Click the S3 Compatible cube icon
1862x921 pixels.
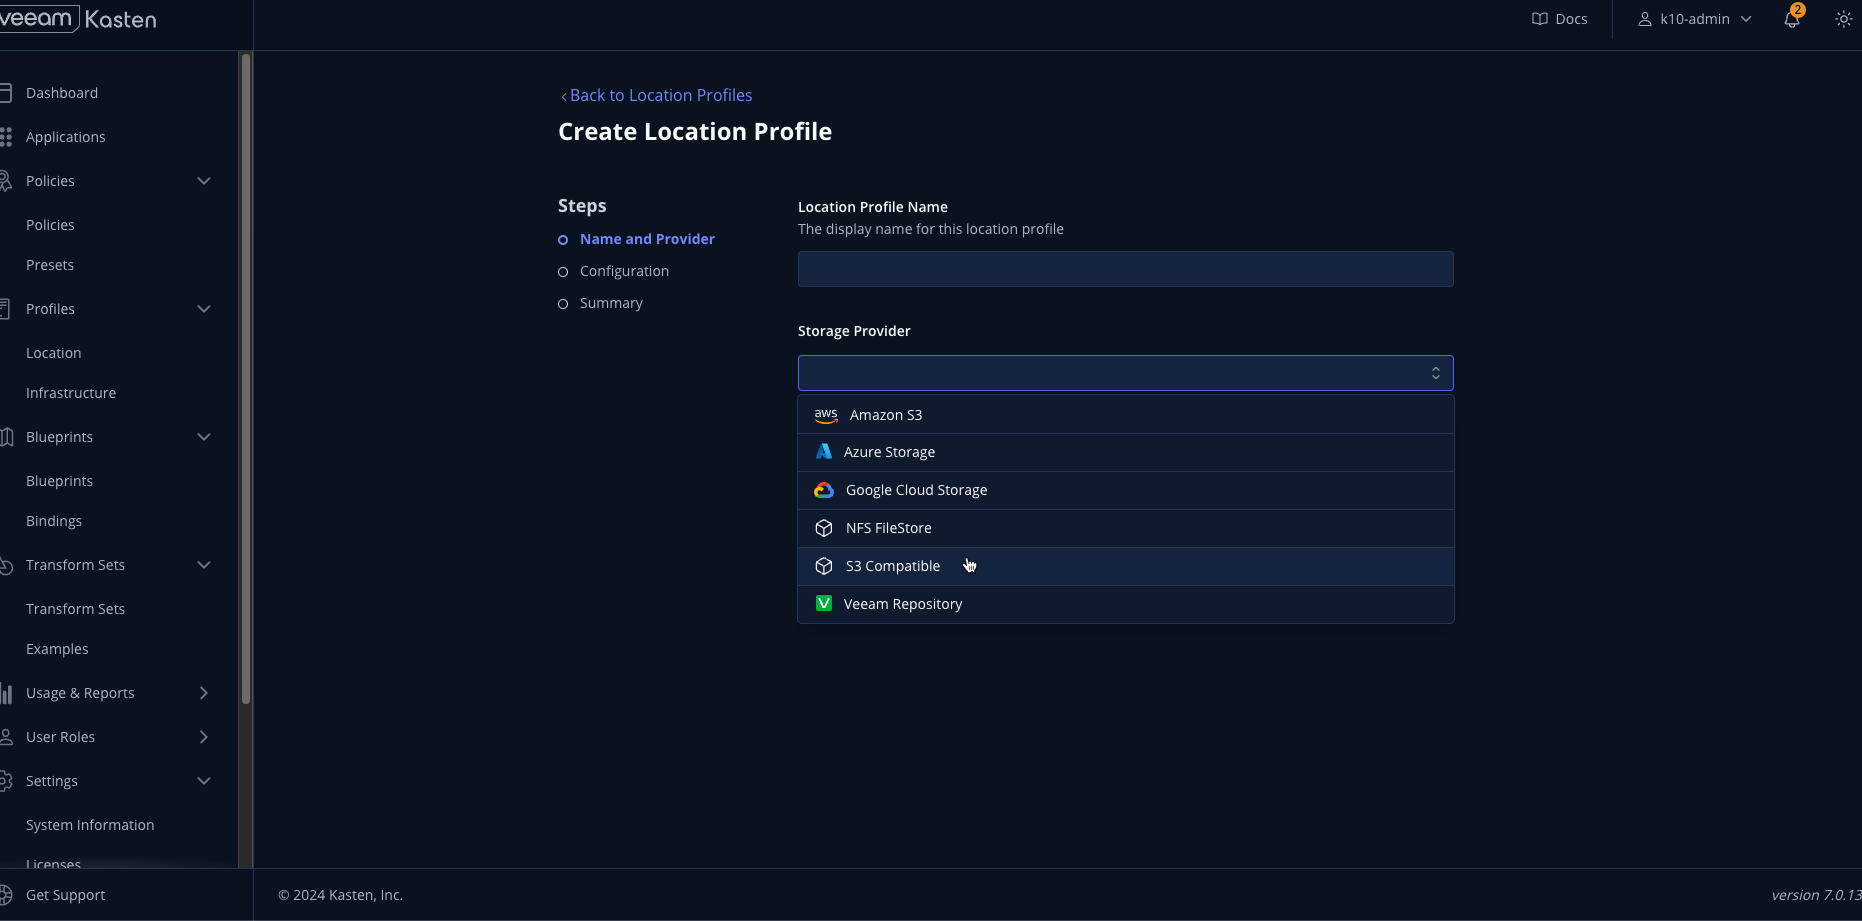click(824, 566)
